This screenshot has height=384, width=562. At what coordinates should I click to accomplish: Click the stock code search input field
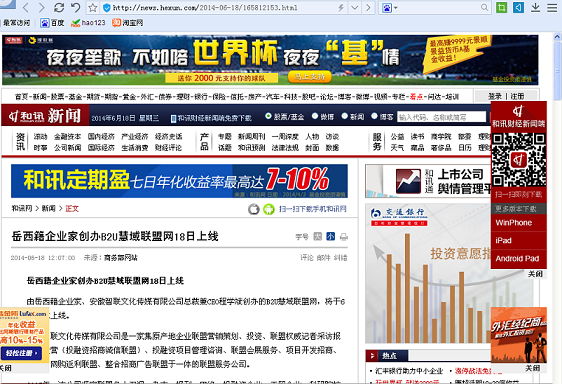point(441,117)
